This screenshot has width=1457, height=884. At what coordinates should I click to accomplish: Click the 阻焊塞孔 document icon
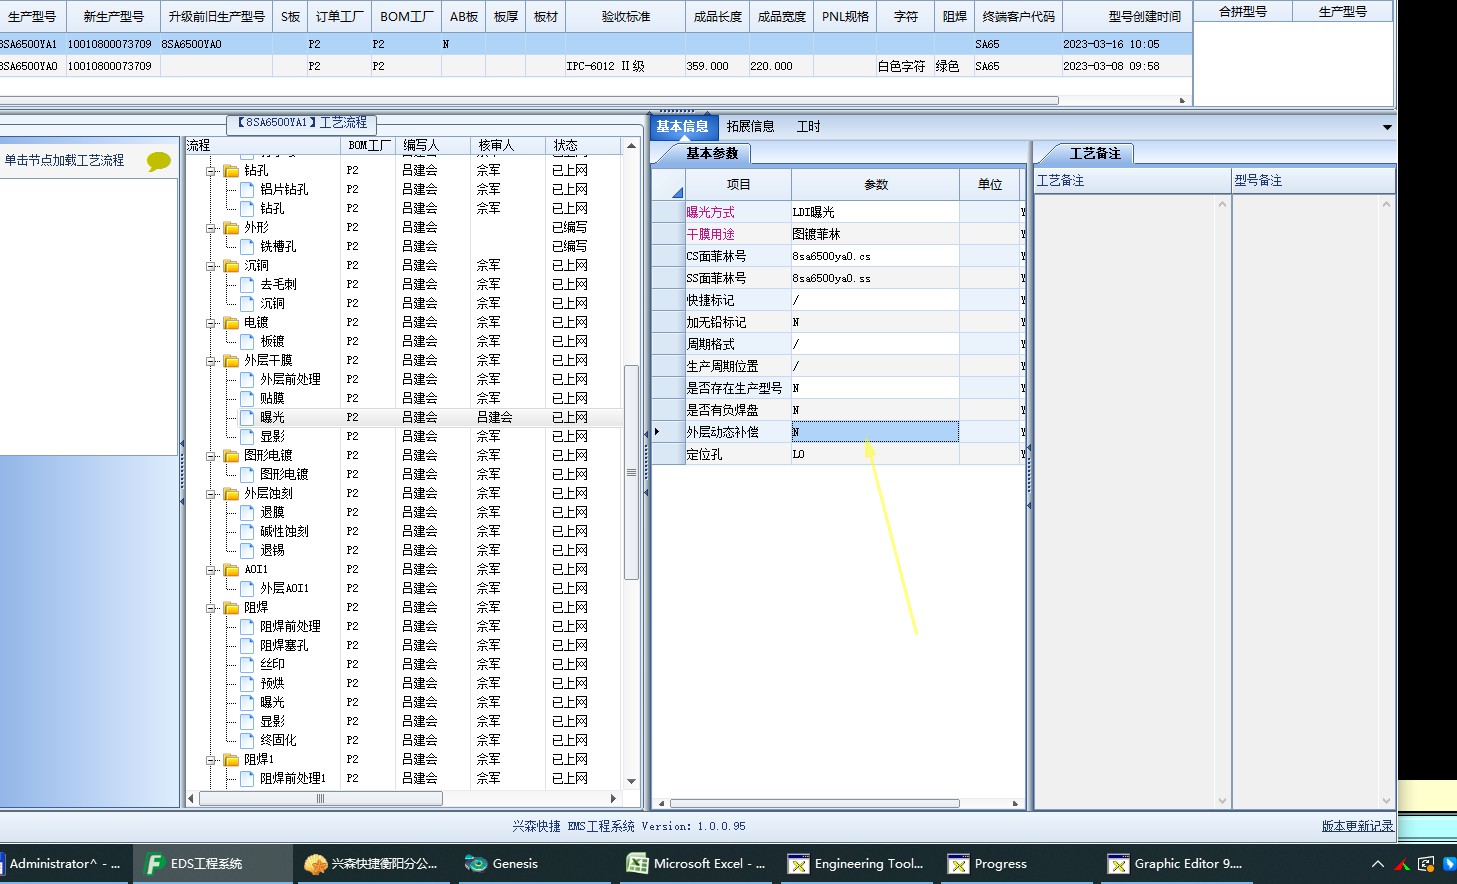247,645
